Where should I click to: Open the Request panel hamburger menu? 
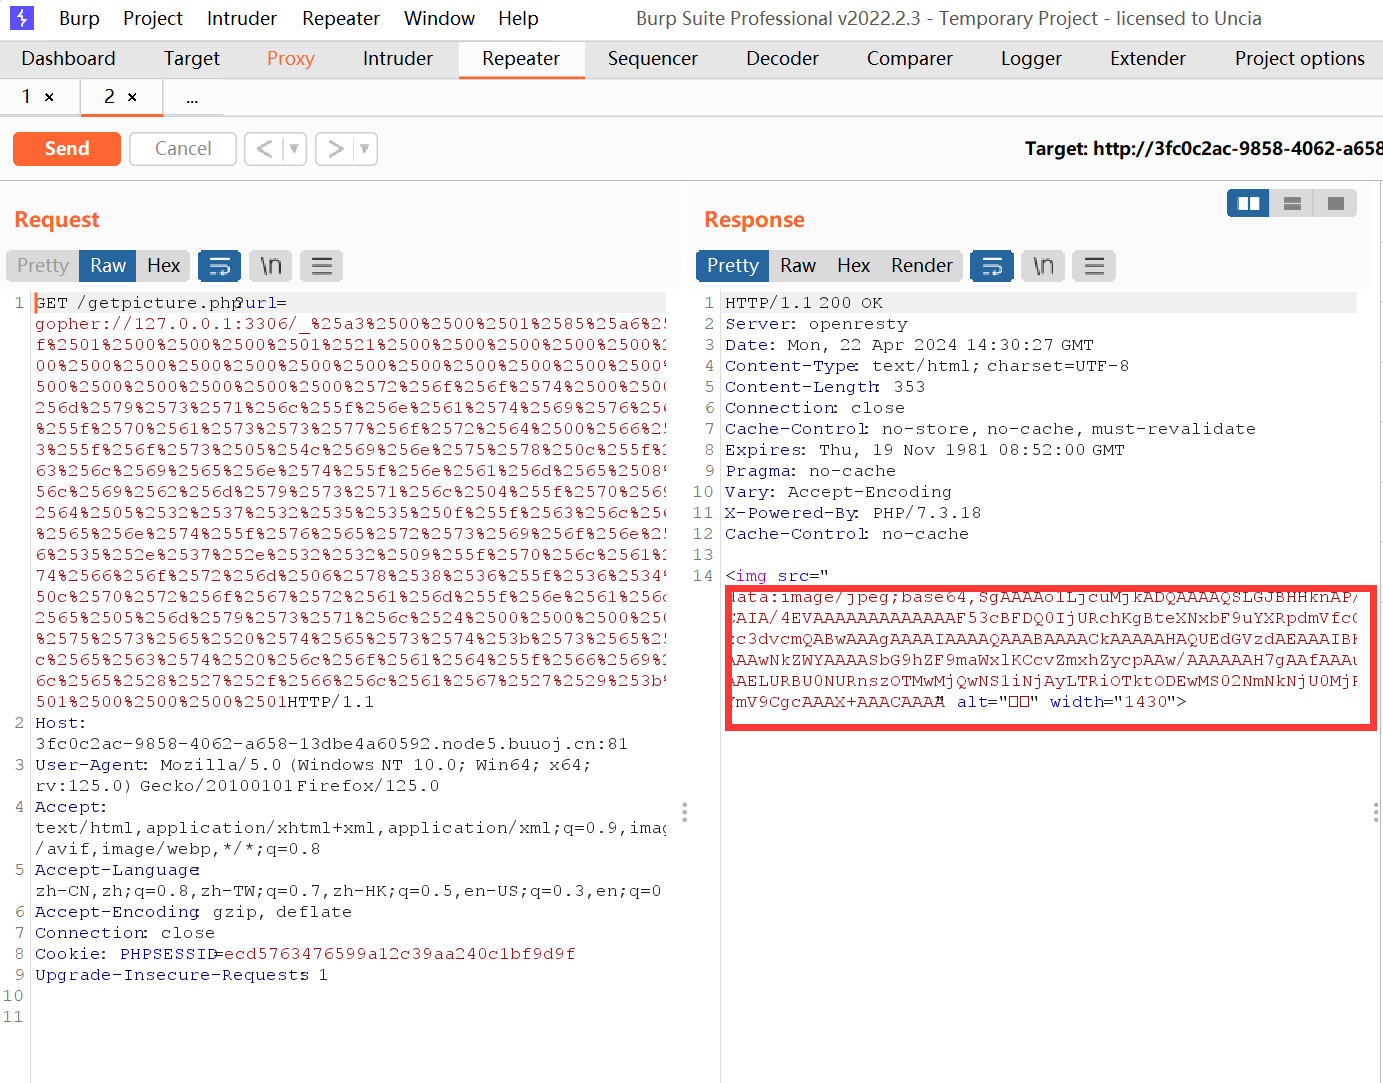(321, 265)
